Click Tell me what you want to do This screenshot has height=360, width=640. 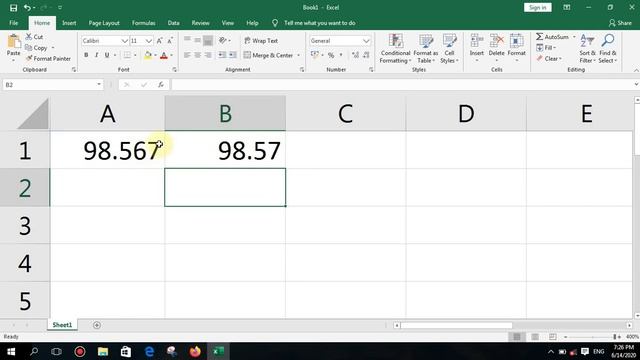320,23
